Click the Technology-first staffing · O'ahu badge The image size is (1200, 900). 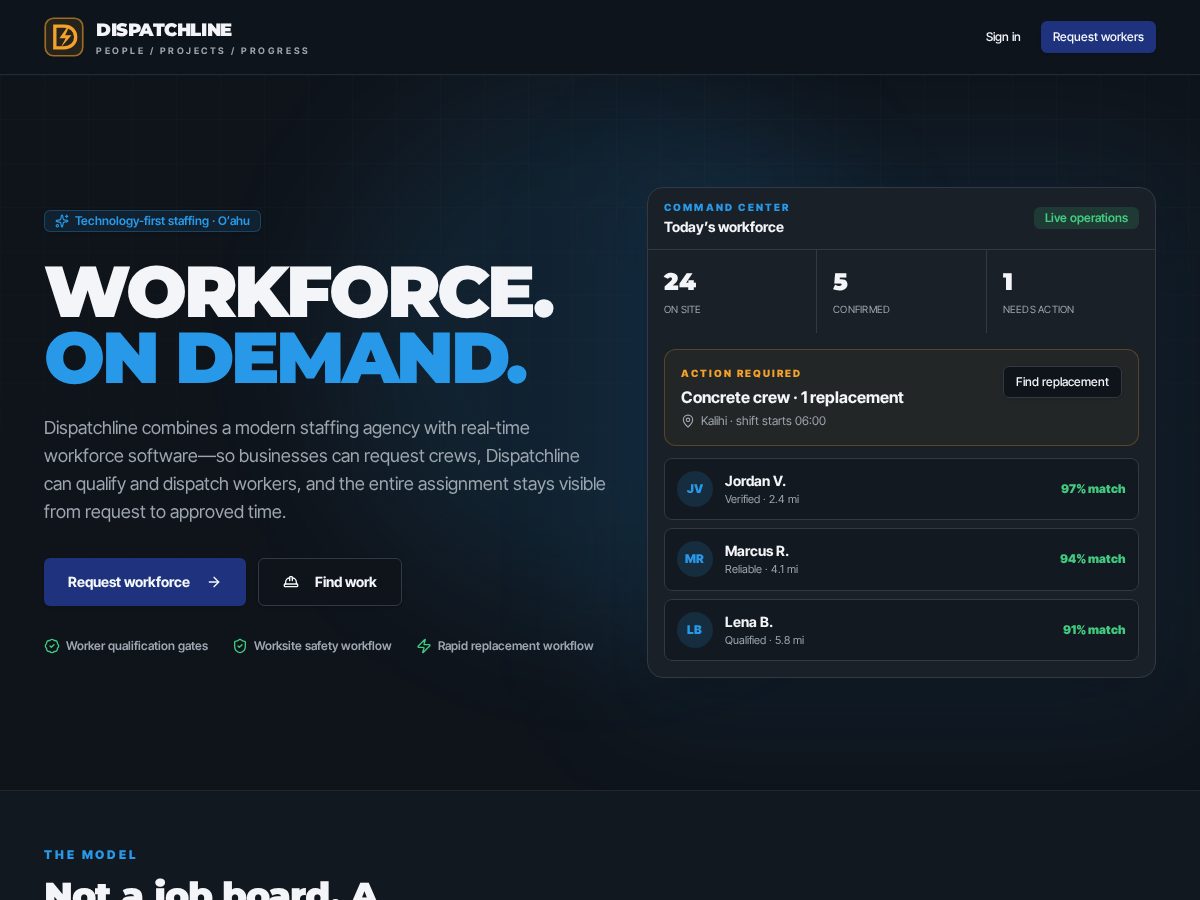pyautogui.click(x=152, y=221)
